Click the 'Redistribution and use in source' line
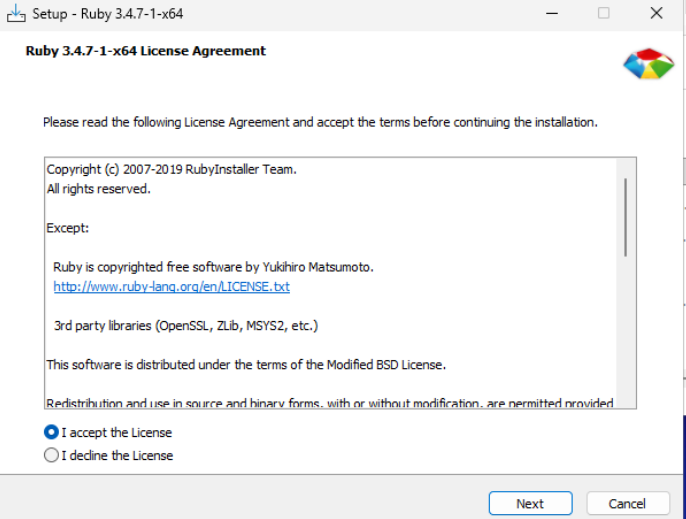Viewport: 686px width, 519px height. coord(329,403)
